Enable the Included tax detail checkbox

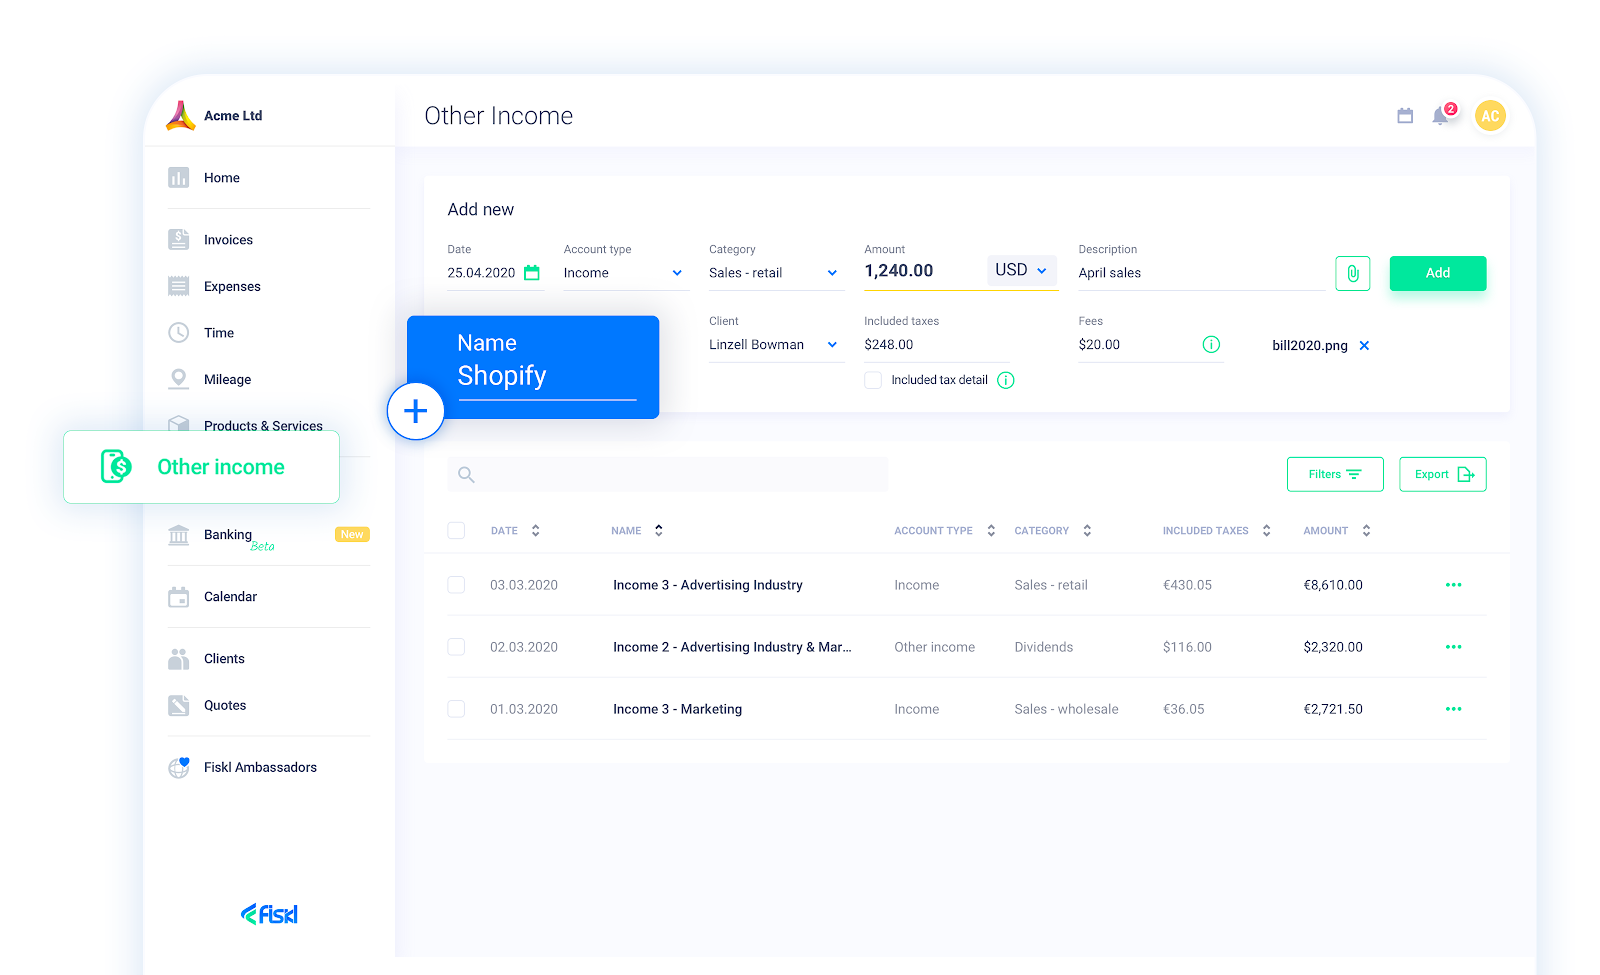tap(873, 380)
